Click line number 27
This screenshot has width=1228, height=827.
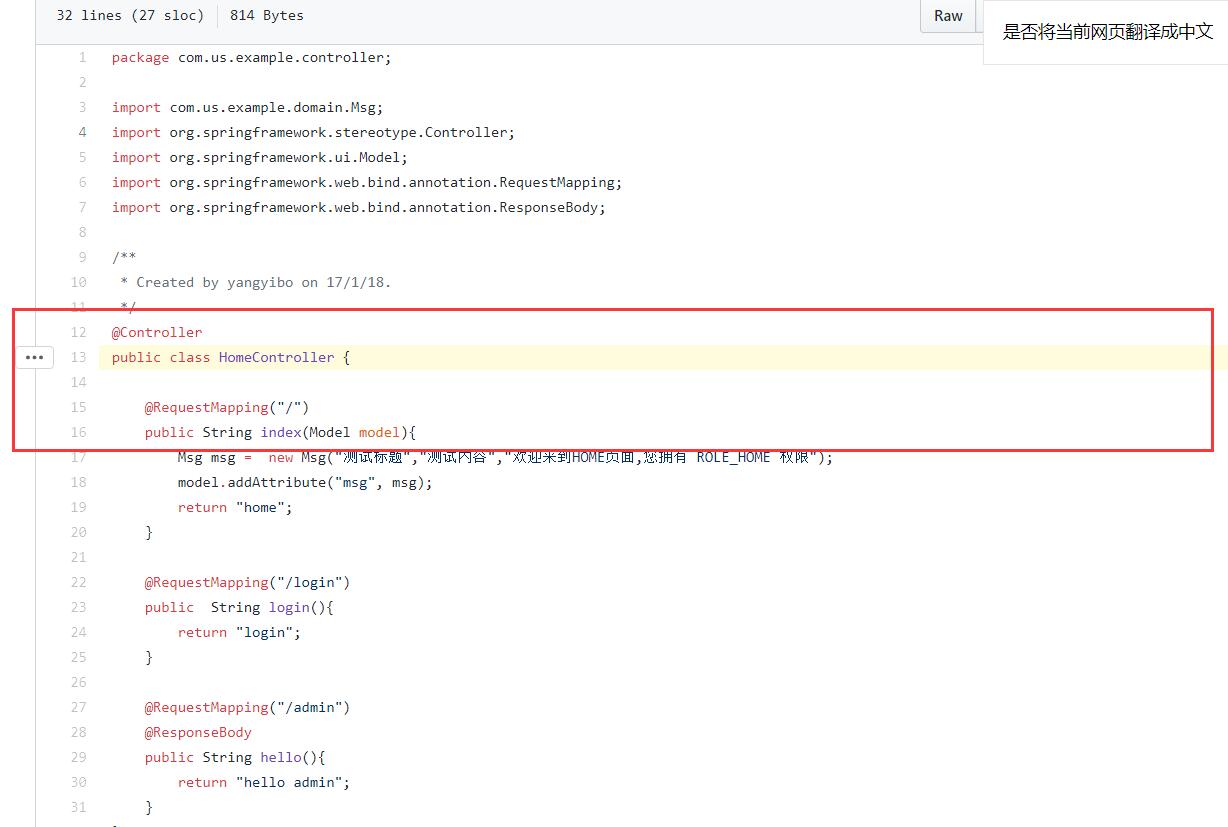point(79,708)
